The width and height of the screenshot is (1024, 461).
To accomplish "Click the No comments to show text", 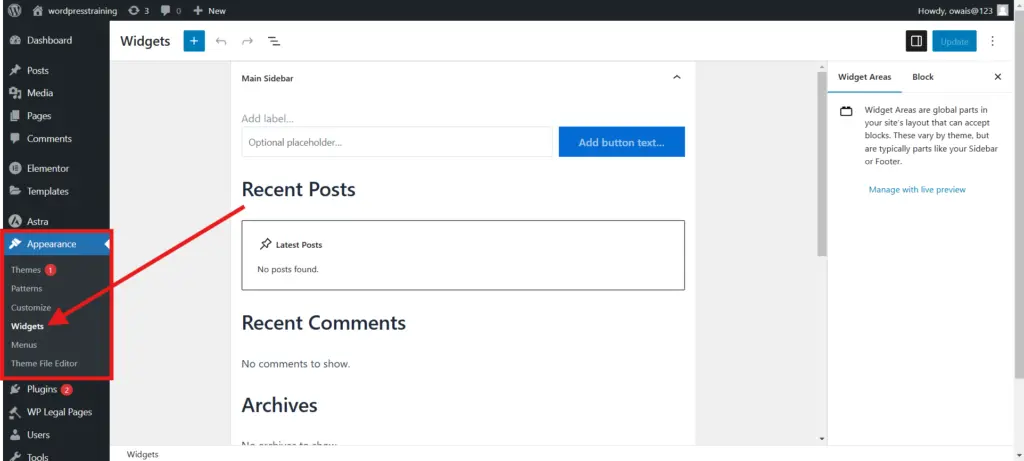I will pyautogui.click(x=296, y=364).
